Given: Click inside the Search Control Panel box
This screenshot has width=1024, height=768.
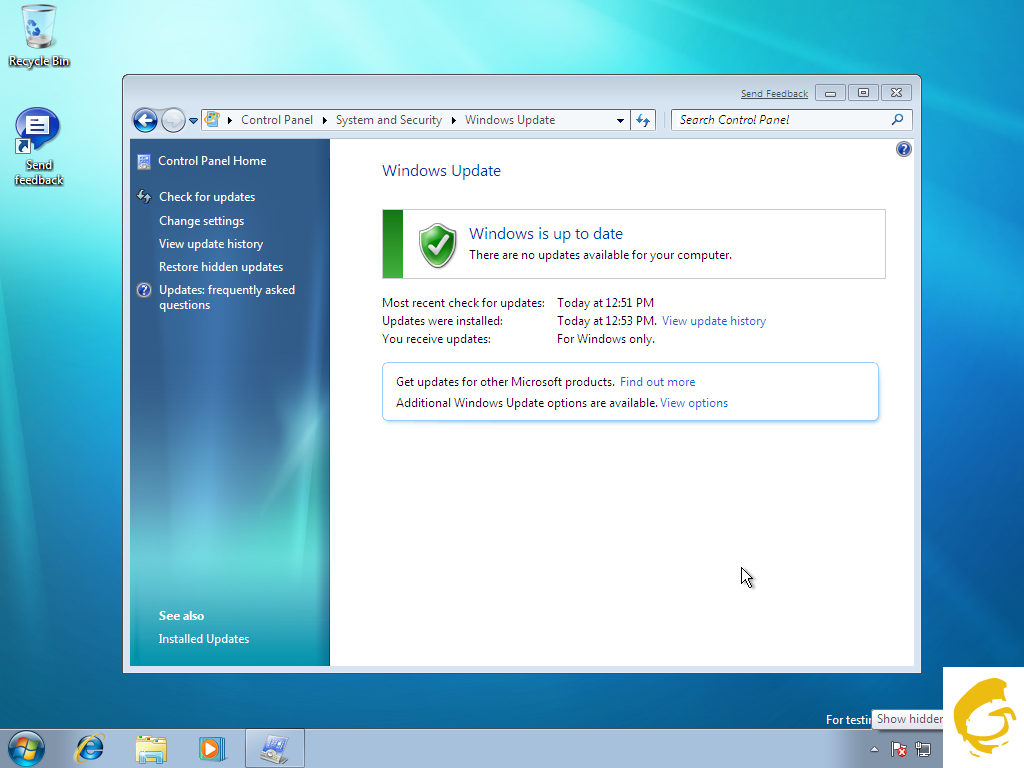Looking at the screenshot, I should coord(780,120).
